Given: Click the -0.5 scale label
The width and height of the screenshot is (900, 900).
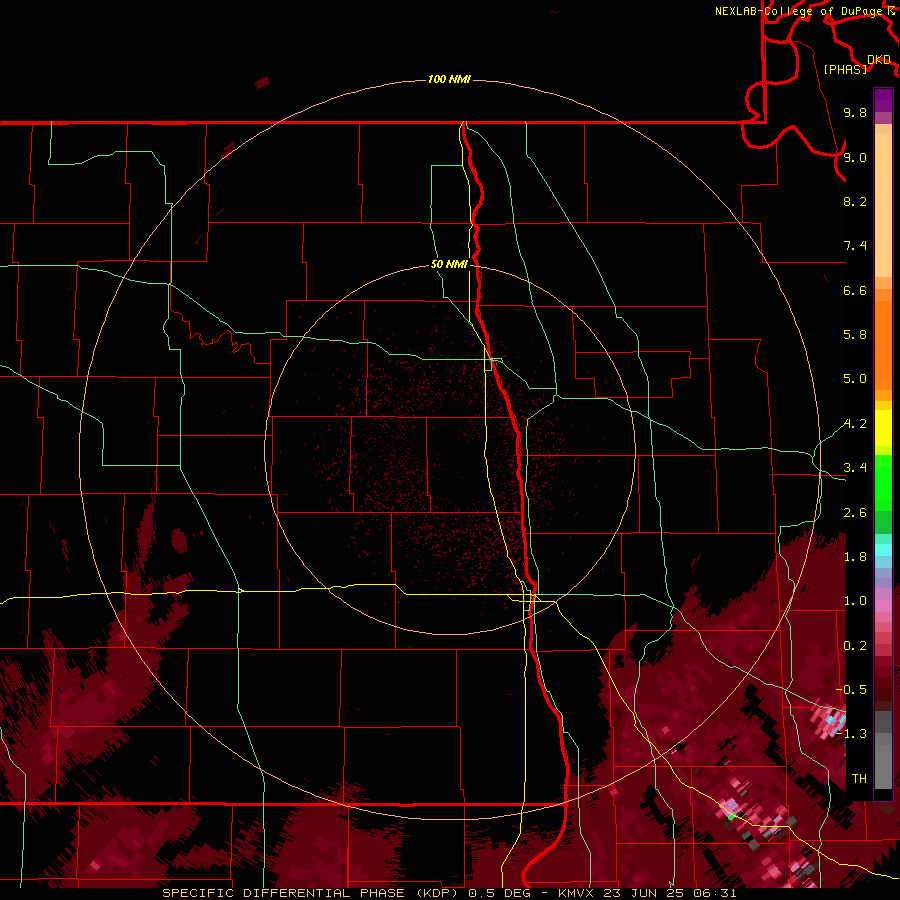Looking at the screenshot, I should click(x=851, y=690).
